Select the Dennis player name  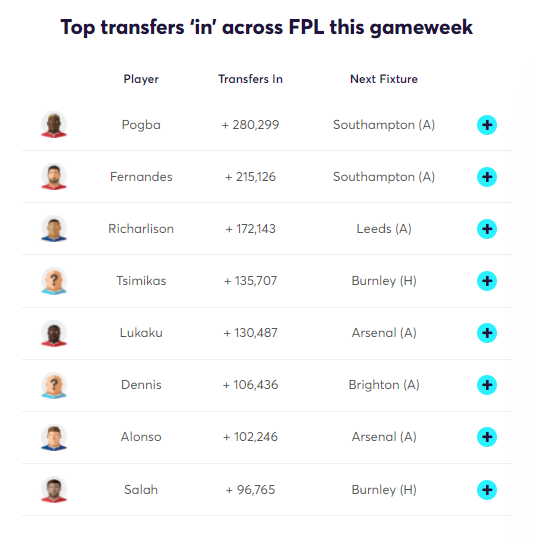click(141, 385)
